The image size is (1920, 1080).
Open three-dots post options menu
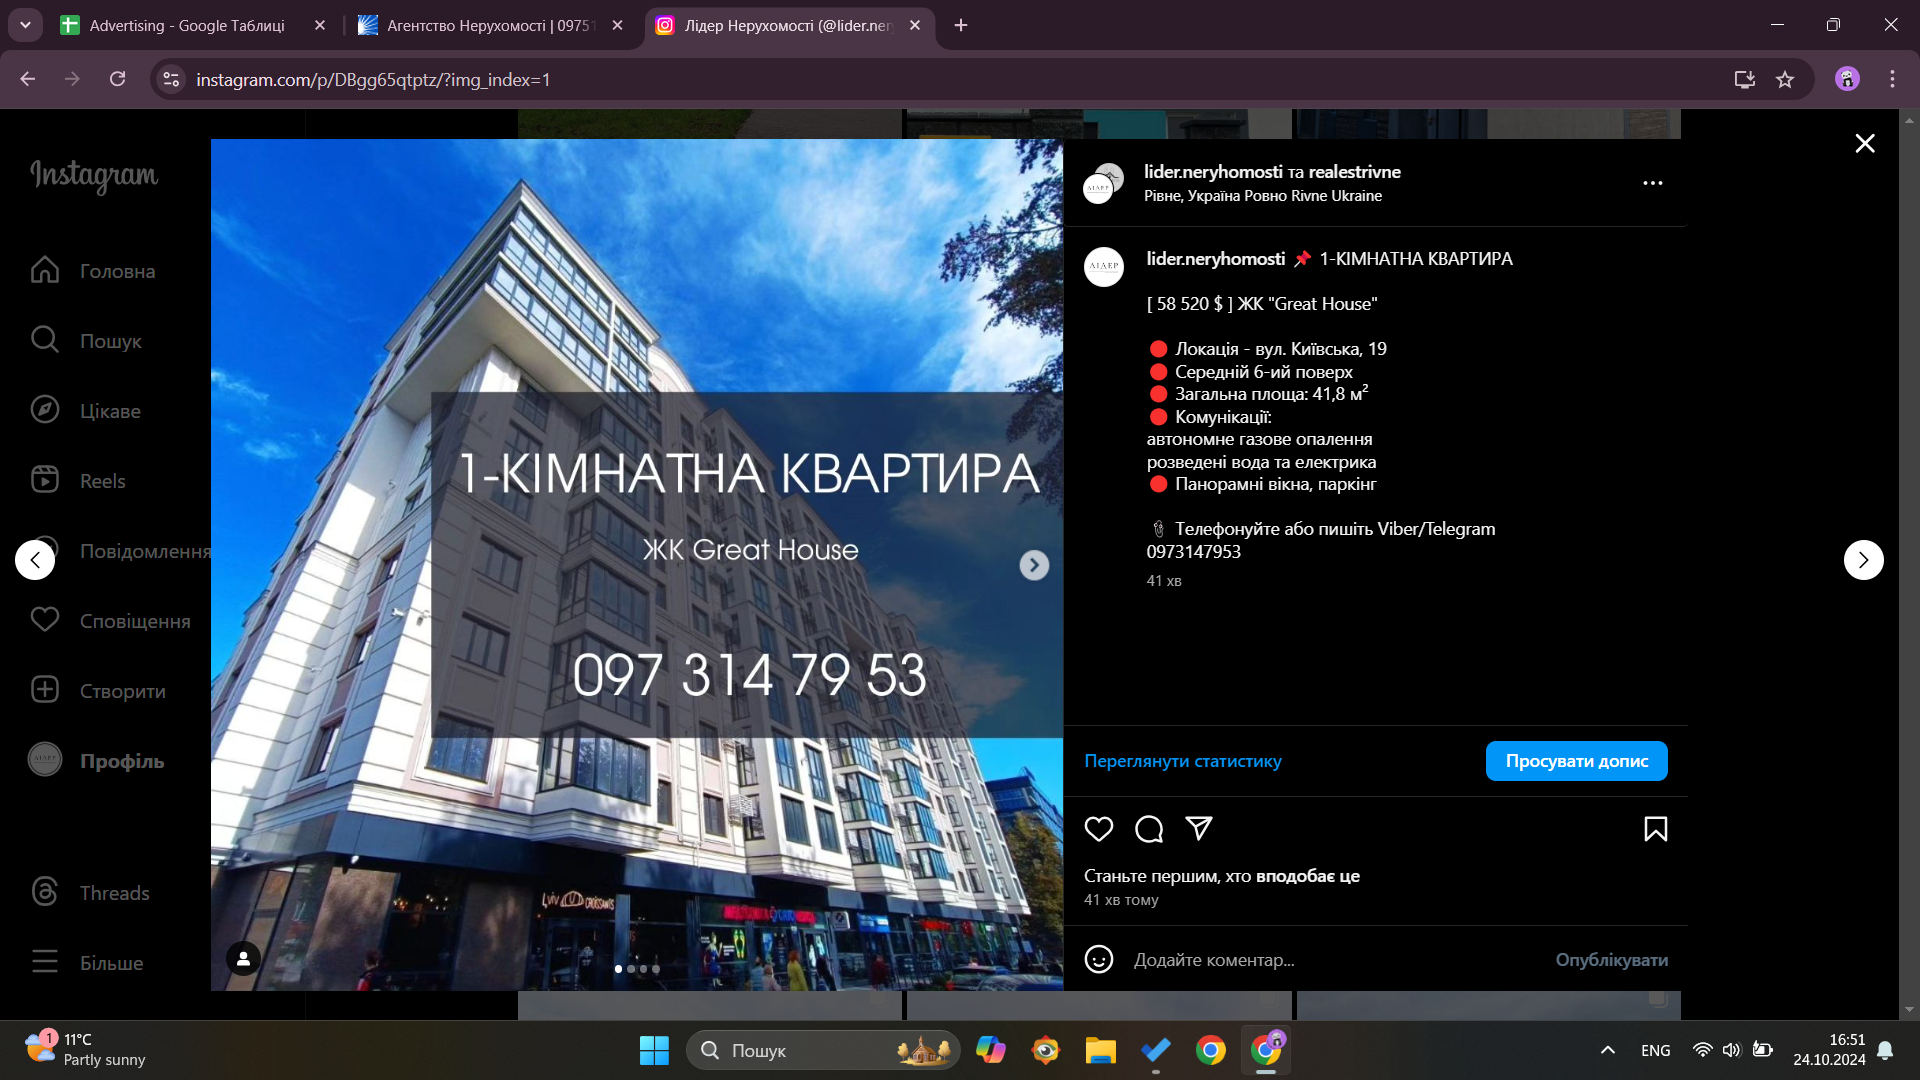click(1652, 183)
